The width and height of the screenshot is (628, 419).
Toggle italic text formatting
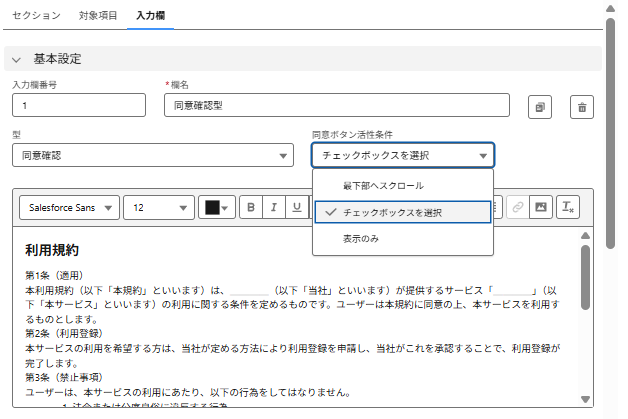click(x=274, y=207)
